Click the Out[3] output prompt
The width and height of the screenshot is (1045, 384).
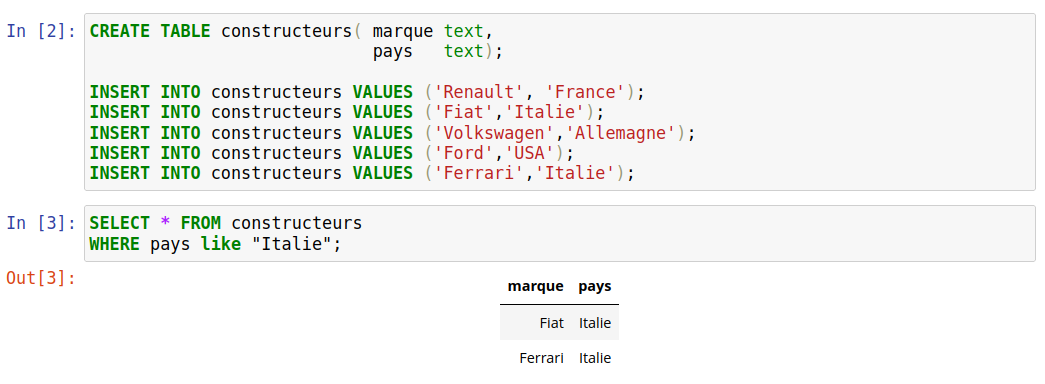point(41,277)
